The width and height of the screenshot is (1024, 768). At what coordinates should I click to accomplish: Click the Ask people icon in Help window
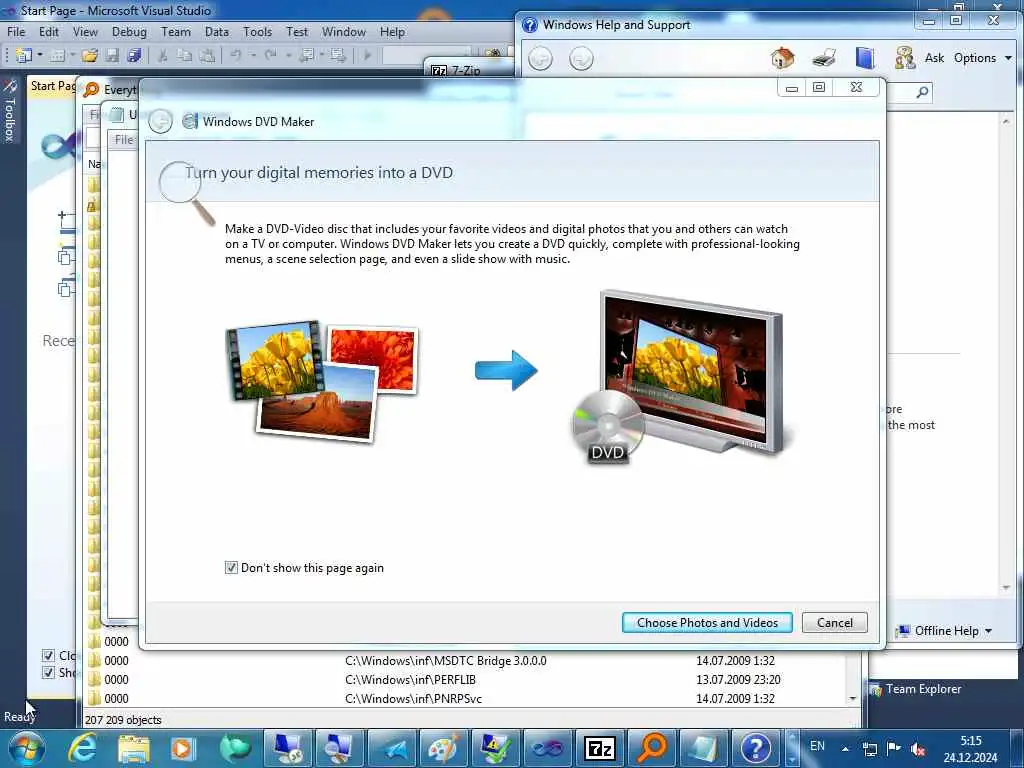(905, 58)
